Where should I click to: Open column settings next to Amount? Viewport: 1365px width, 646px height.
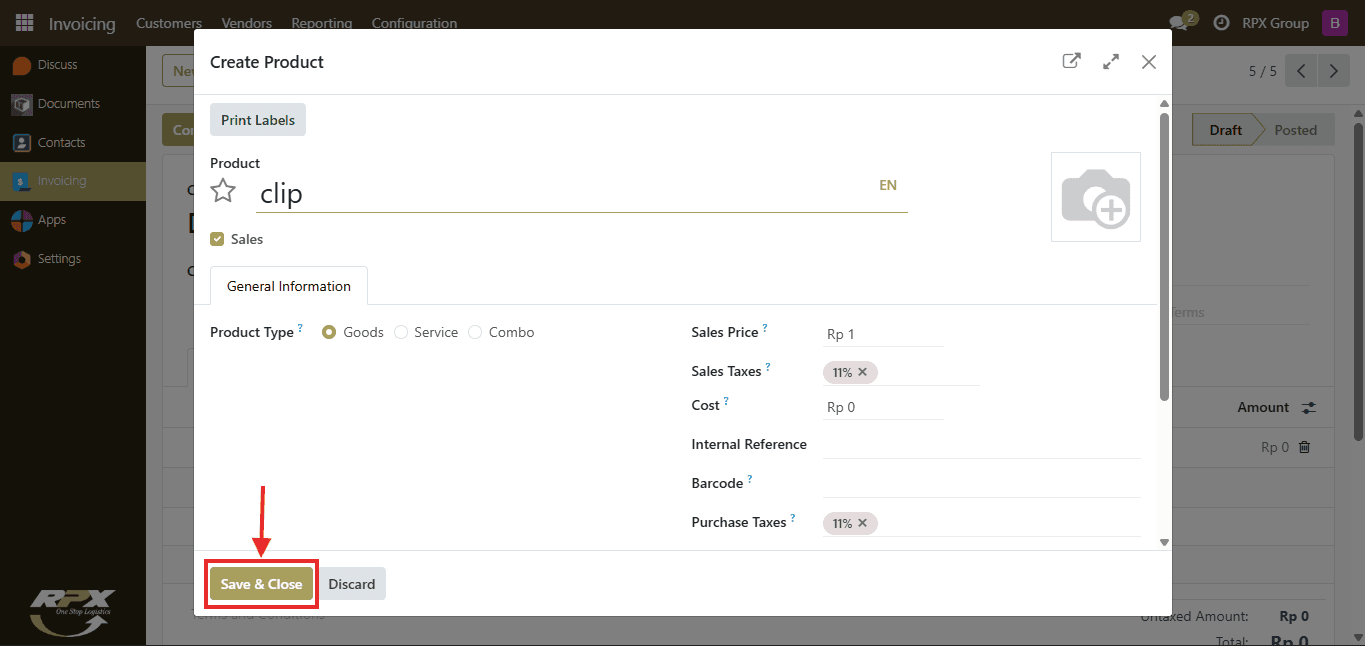(1309, 408)
